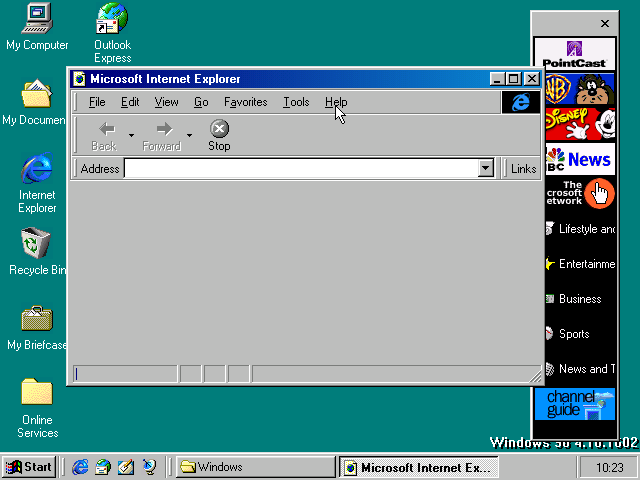640x480 pixels.
Task: Expand the Address bar dropdown list
Action: pyautogui.click(x=486, y=169)
